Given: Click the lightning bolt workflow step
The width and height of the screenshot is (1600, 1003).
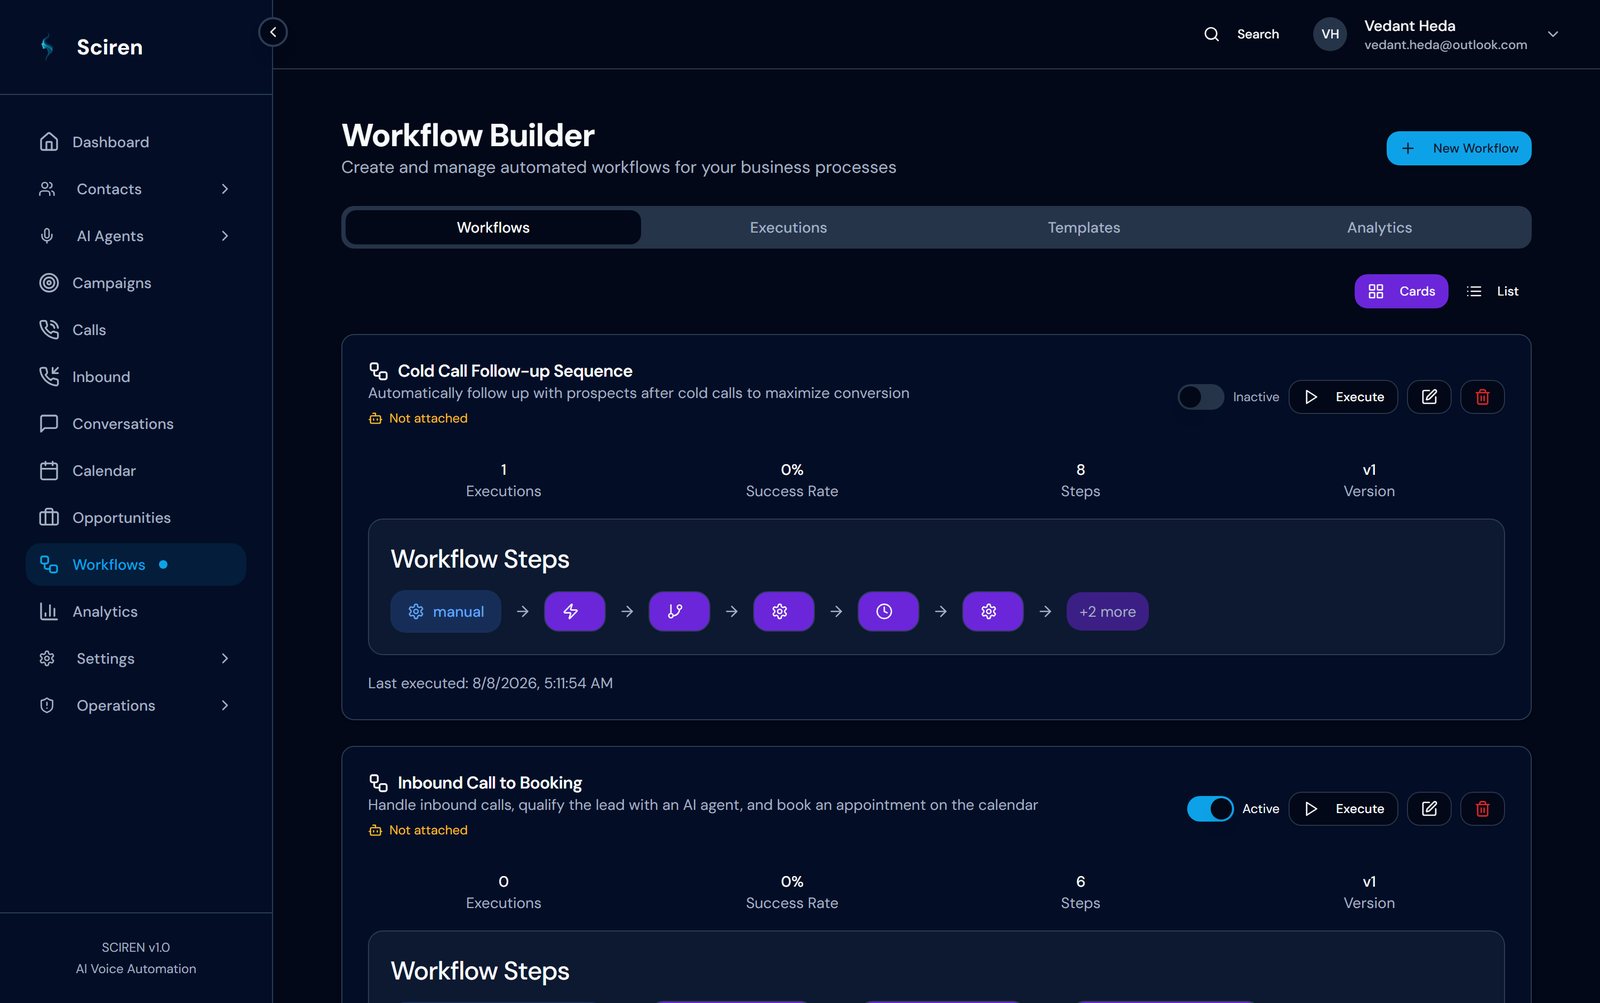Looking at the screenshot, I should pos(575,612).
